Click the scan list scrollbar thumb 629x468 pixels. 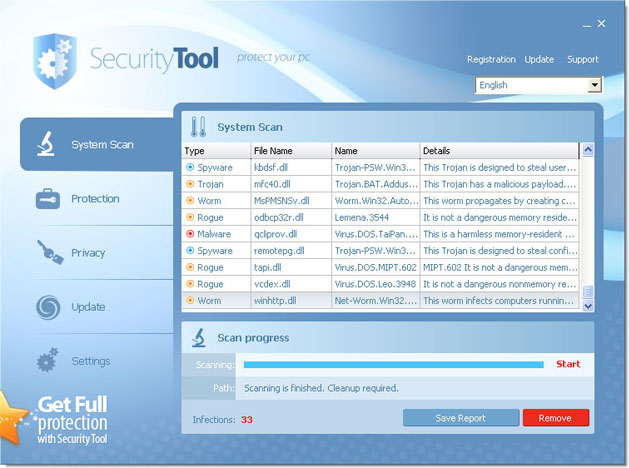[588, 292]
